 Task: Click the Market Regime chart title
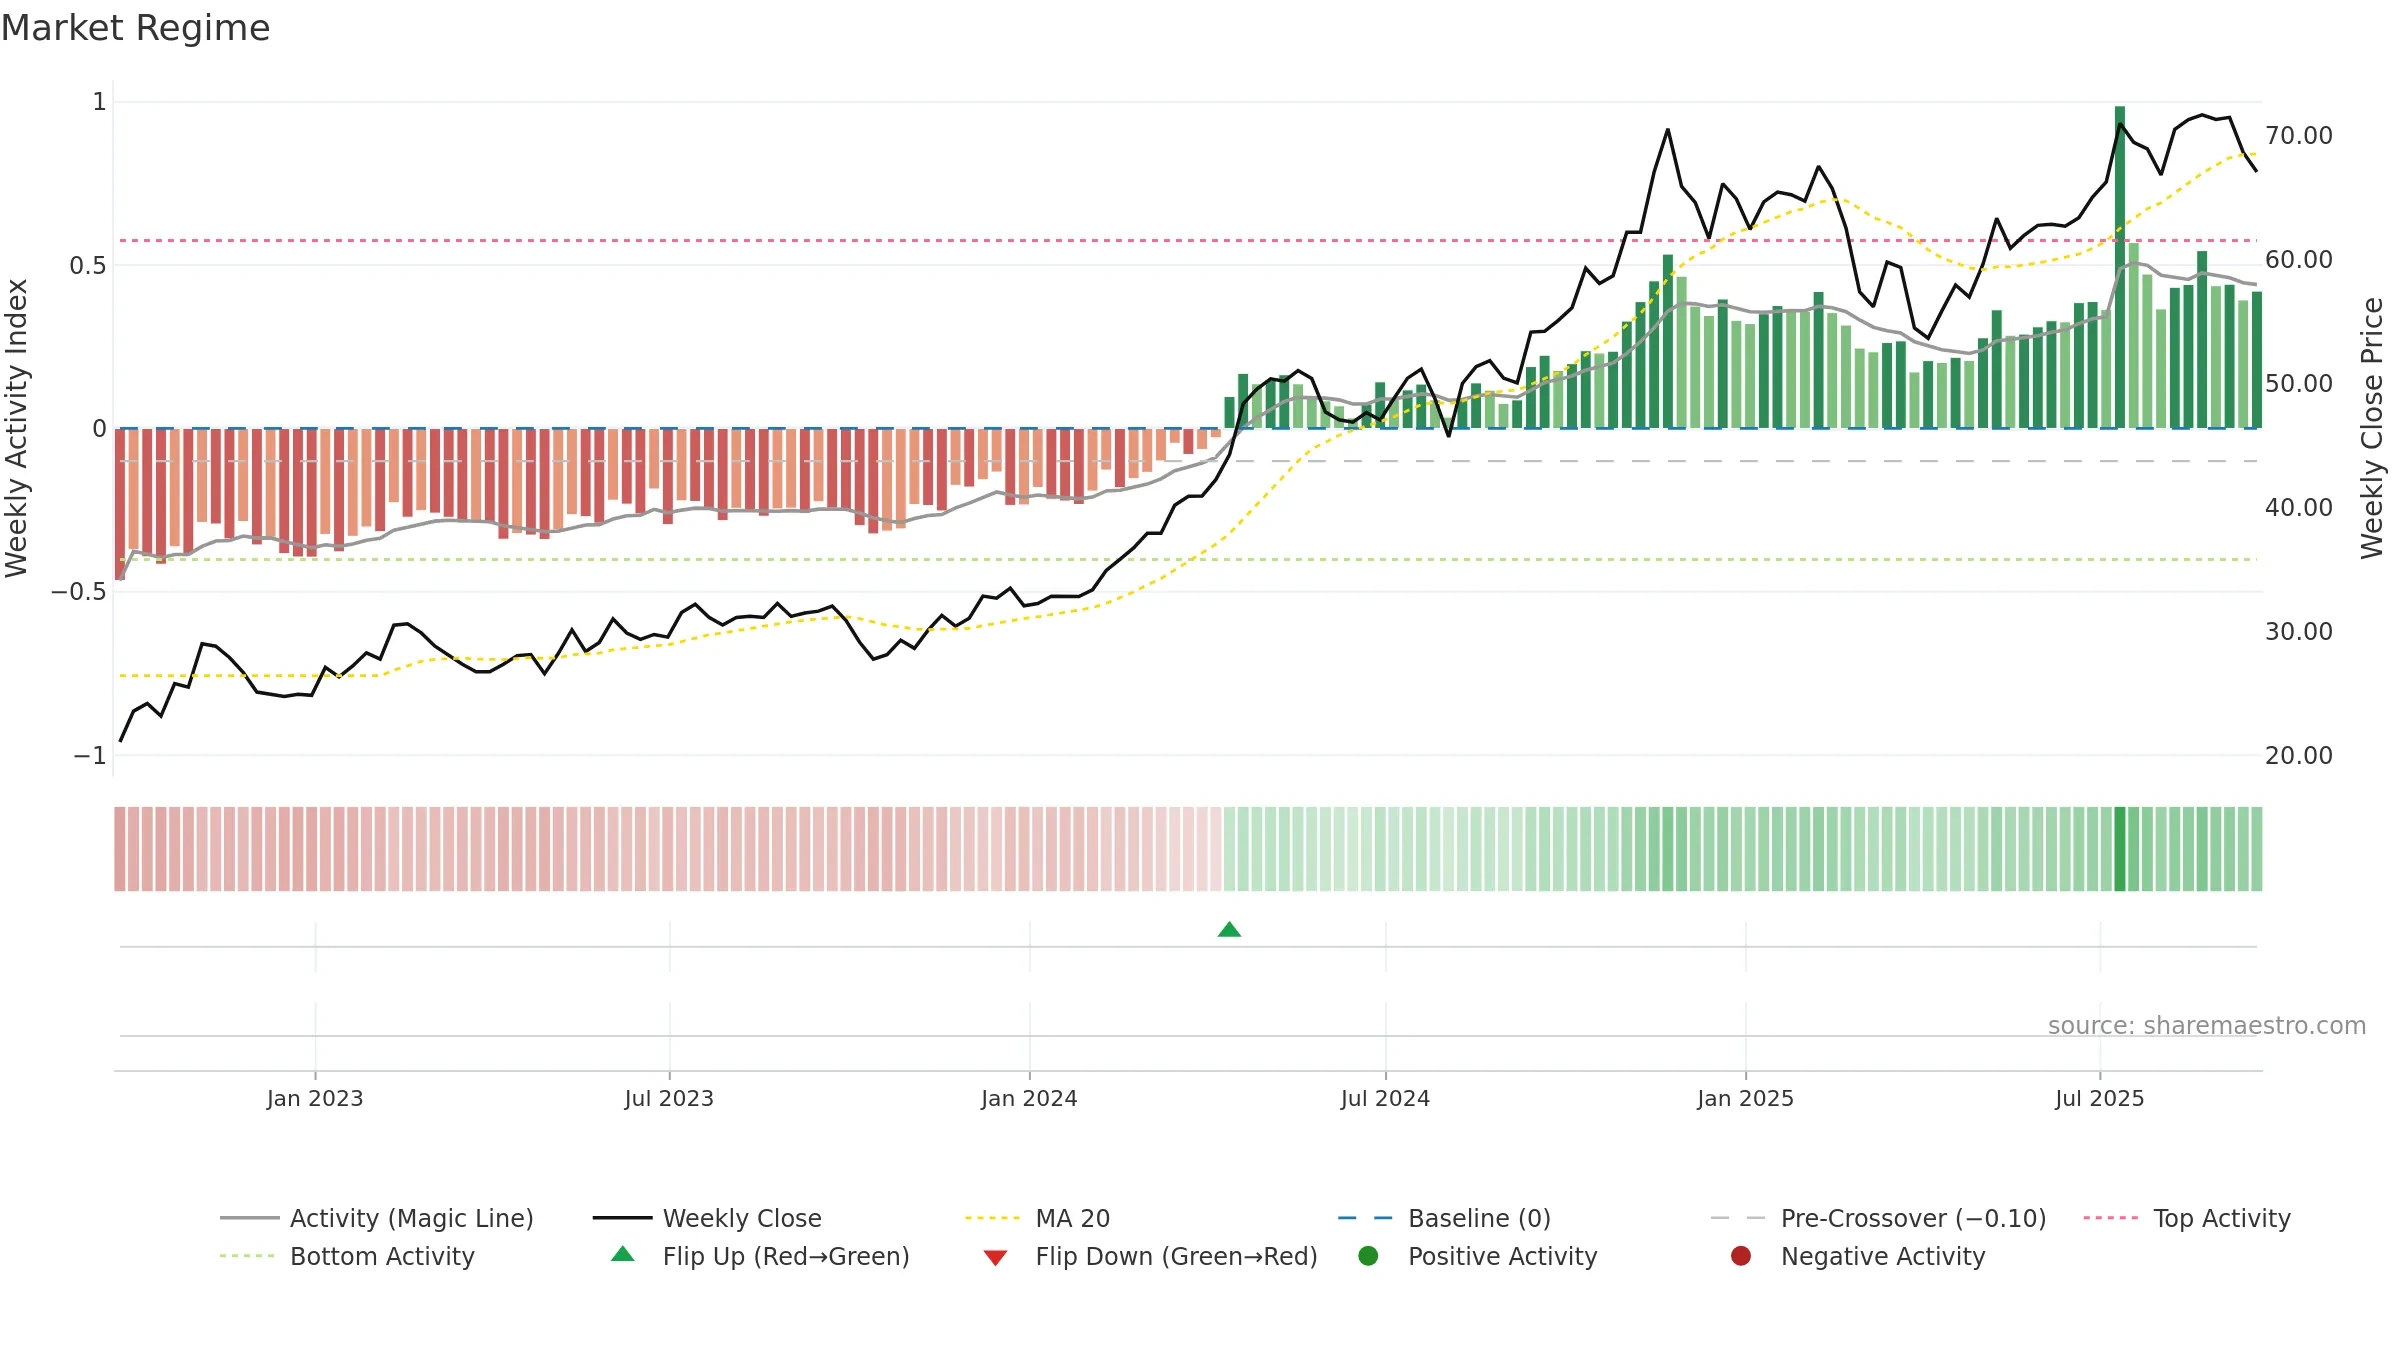(135, 28)
